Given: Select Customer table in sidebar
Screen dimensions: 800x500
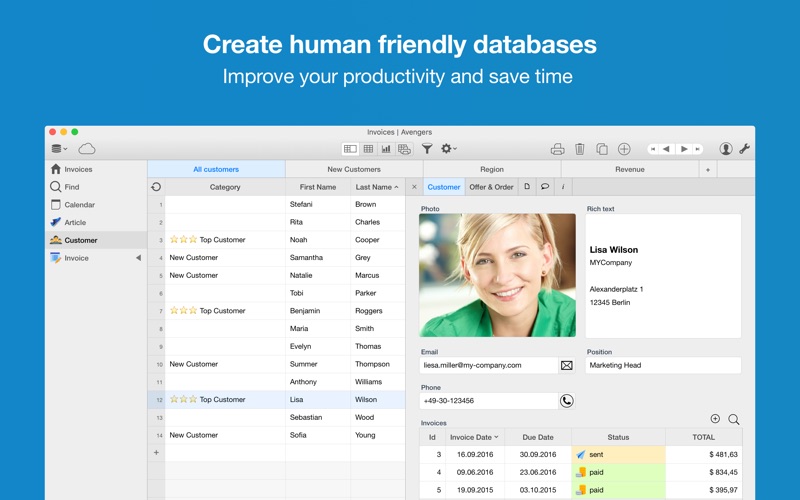Looking at the screenshot, I should (x=96, y=240).
